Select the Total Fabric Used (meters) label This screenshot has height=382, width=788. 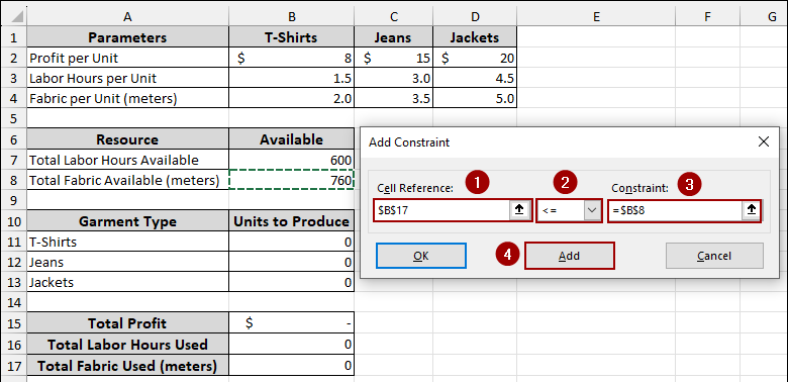128,365
